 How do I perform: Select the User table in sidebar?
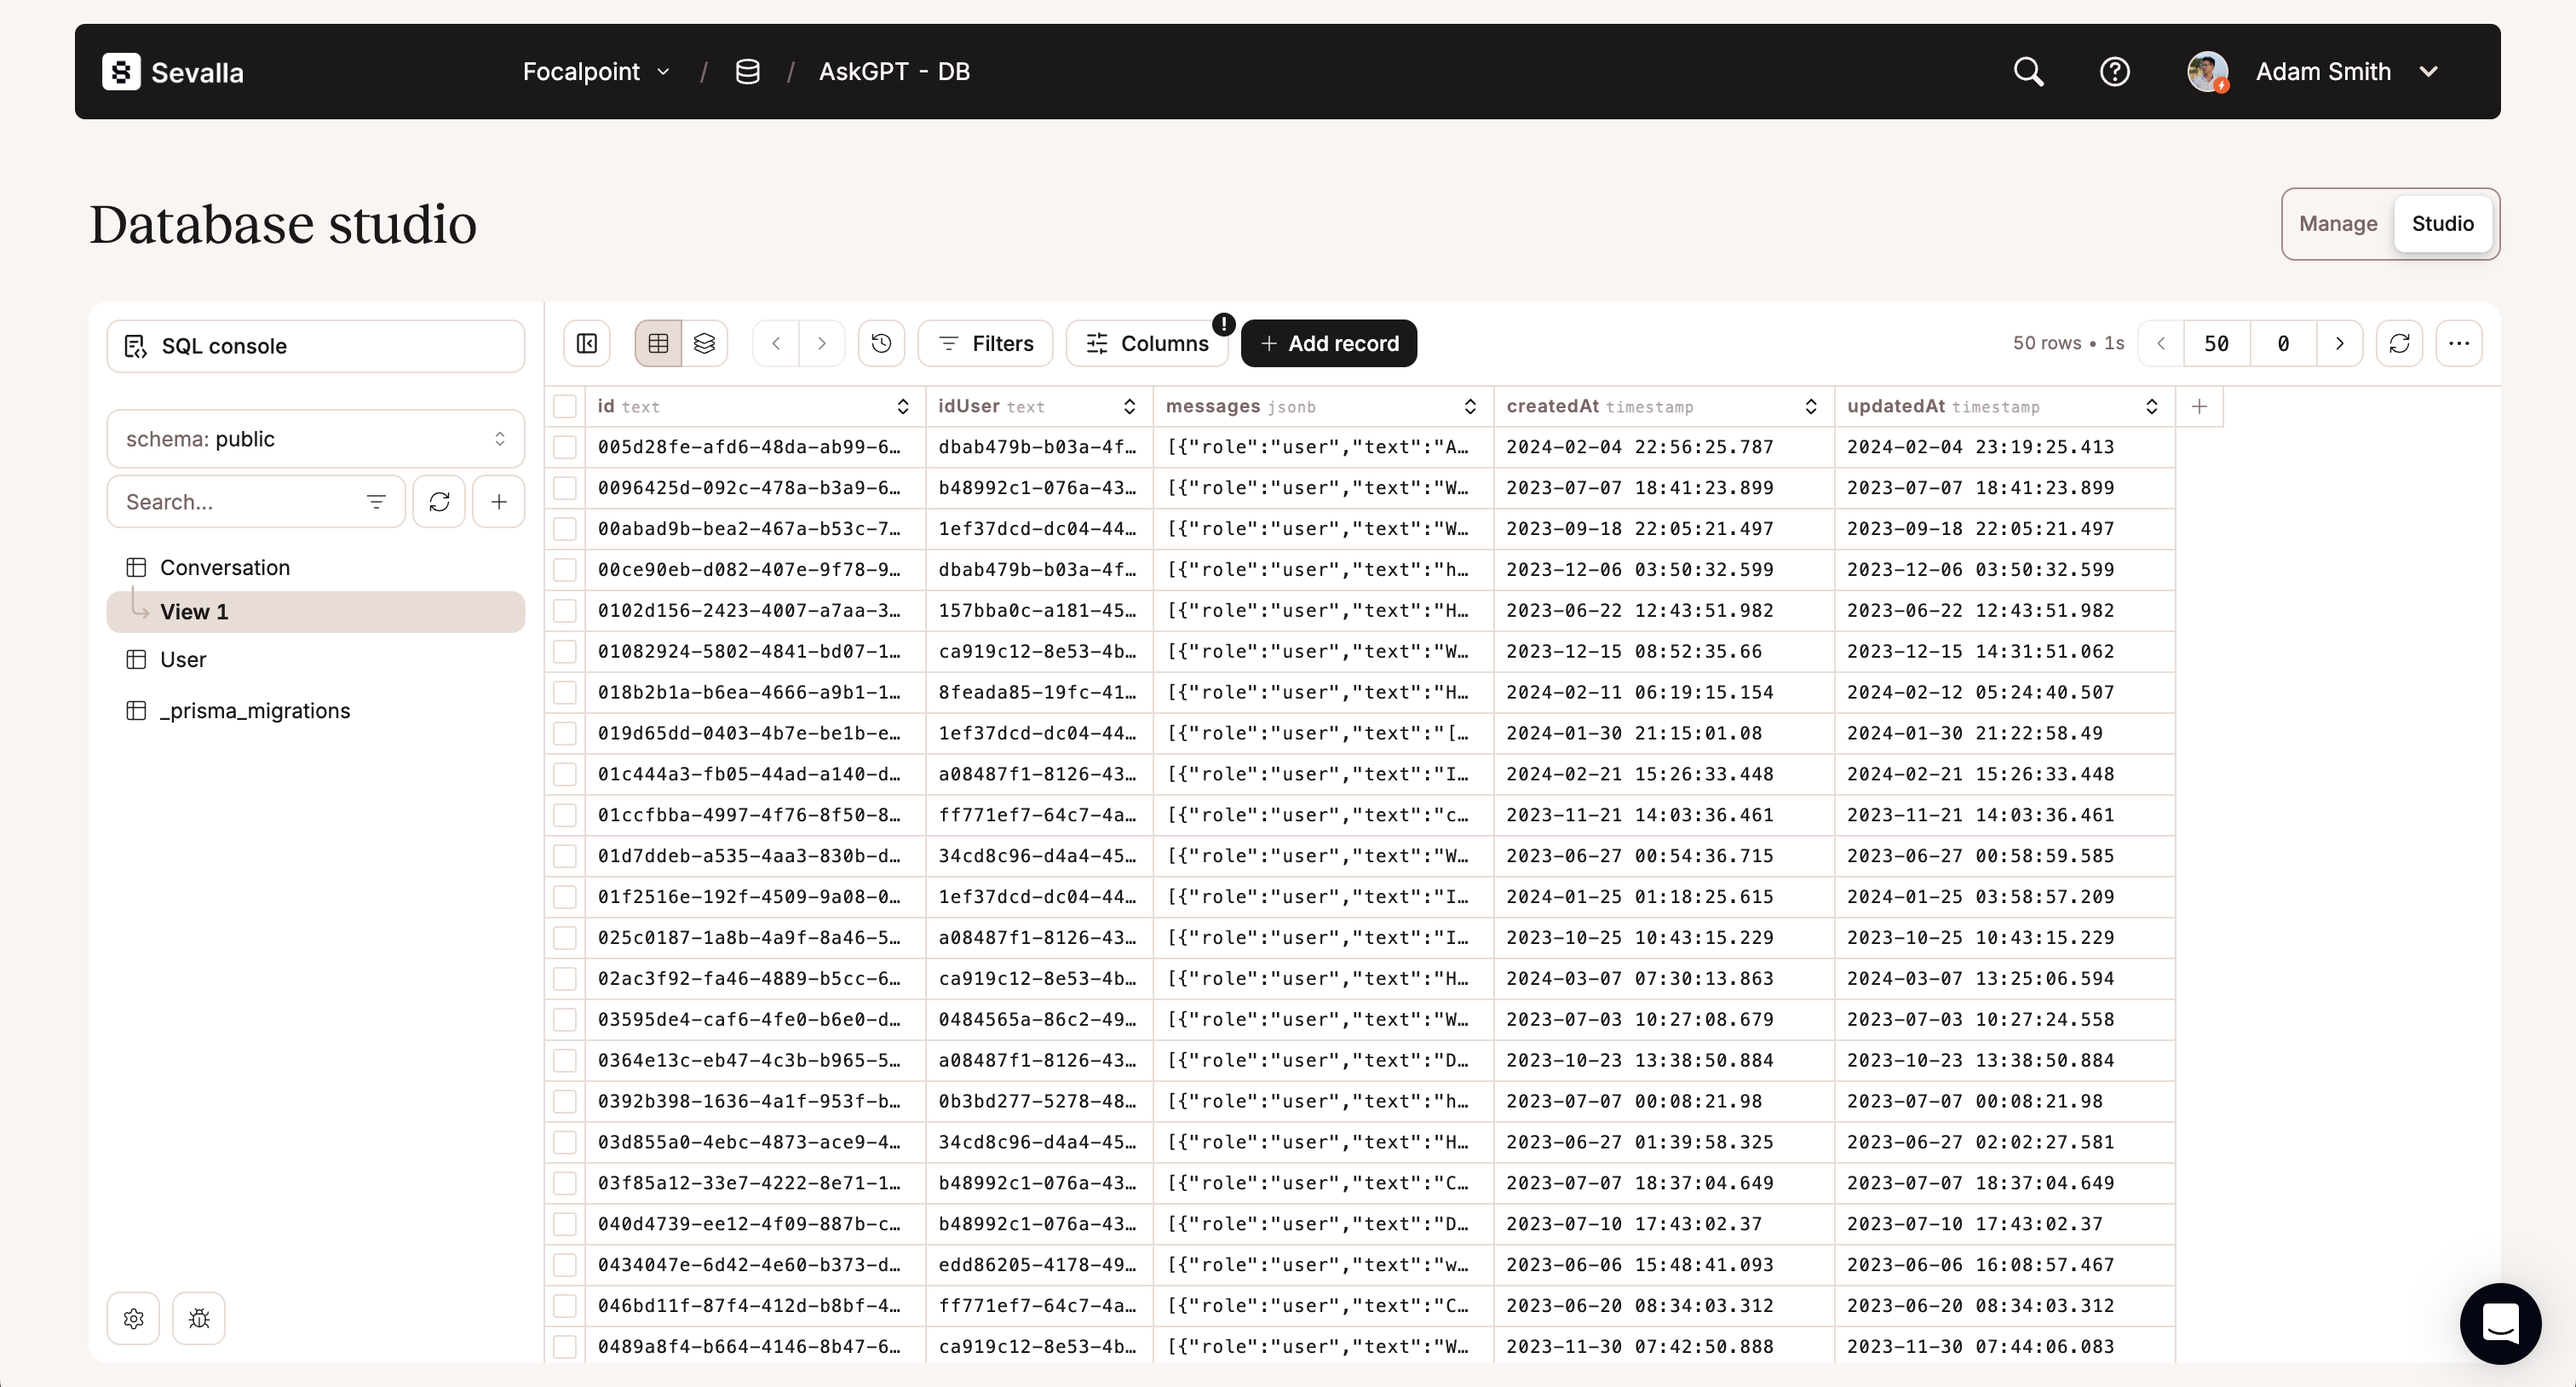[x=183, y=660]
